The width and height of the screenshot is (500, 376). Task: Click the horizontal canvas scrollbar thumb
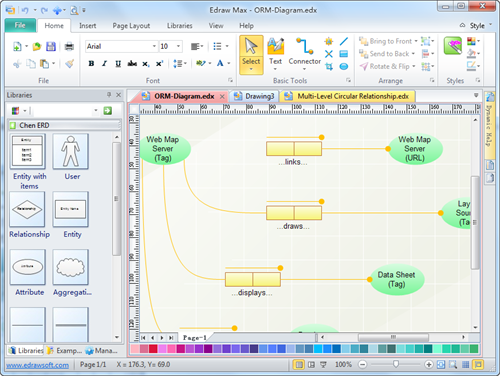[x=393, y=337]
